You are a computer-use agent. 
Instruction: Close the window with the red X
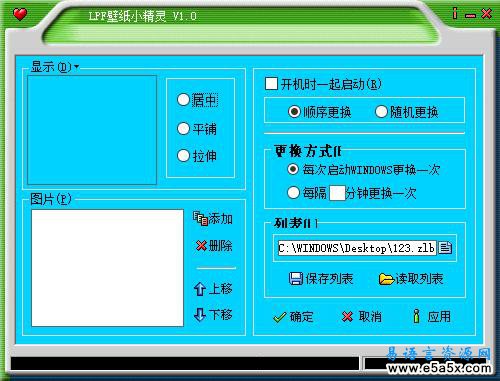pyautogui.click(x=486, y=14)
